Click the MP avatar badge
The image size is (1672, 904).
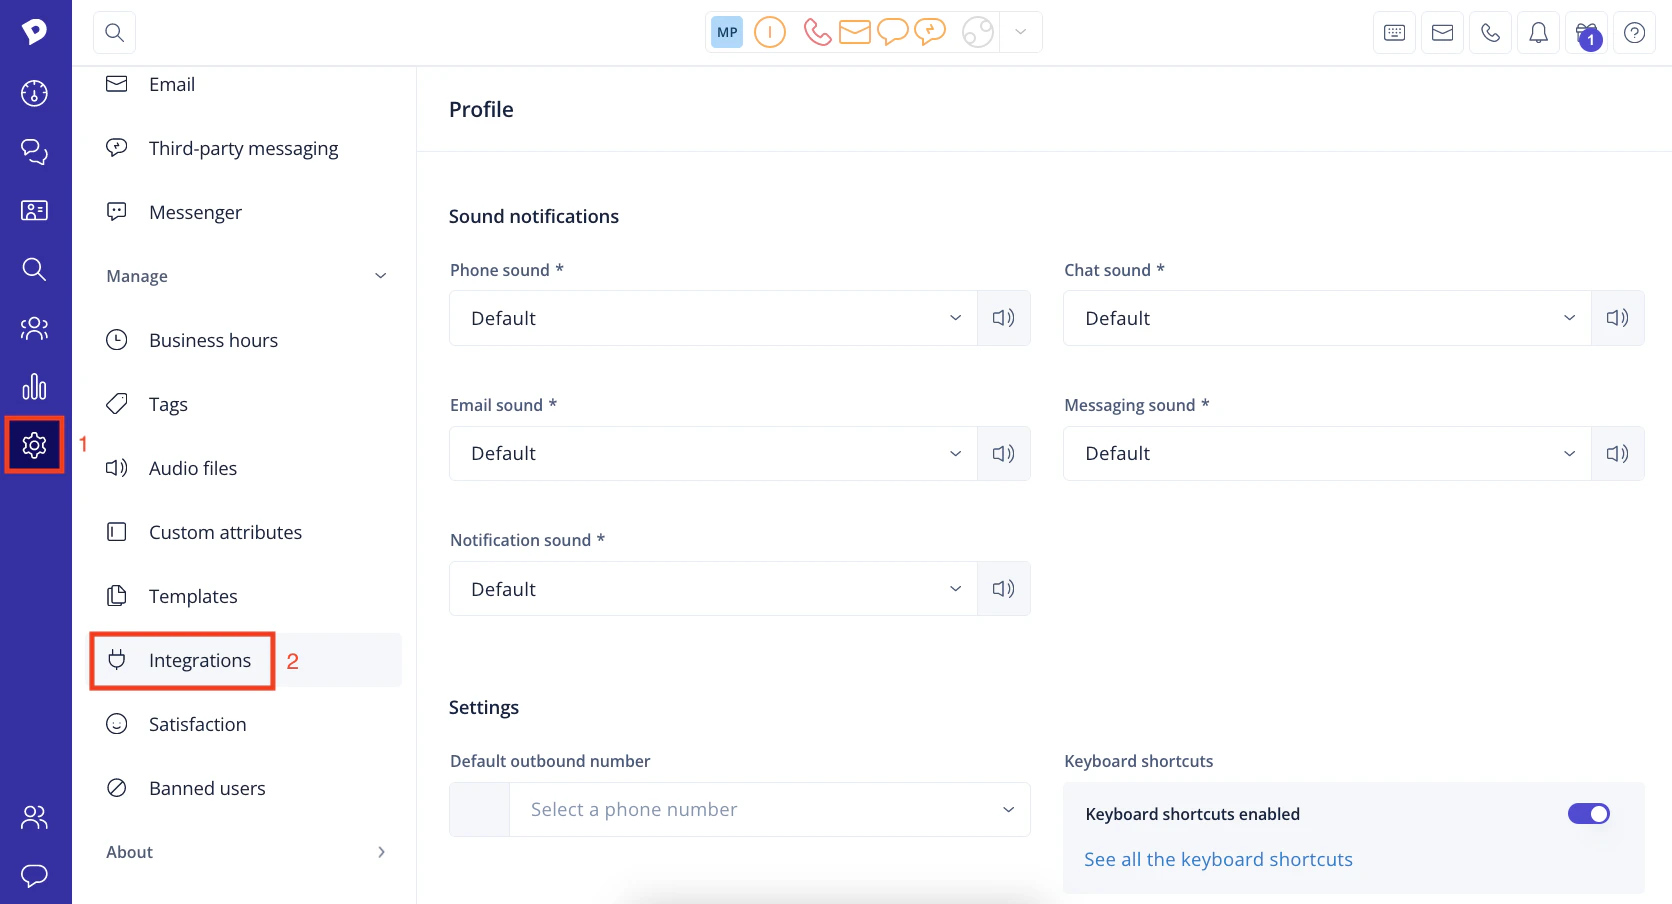727,32
